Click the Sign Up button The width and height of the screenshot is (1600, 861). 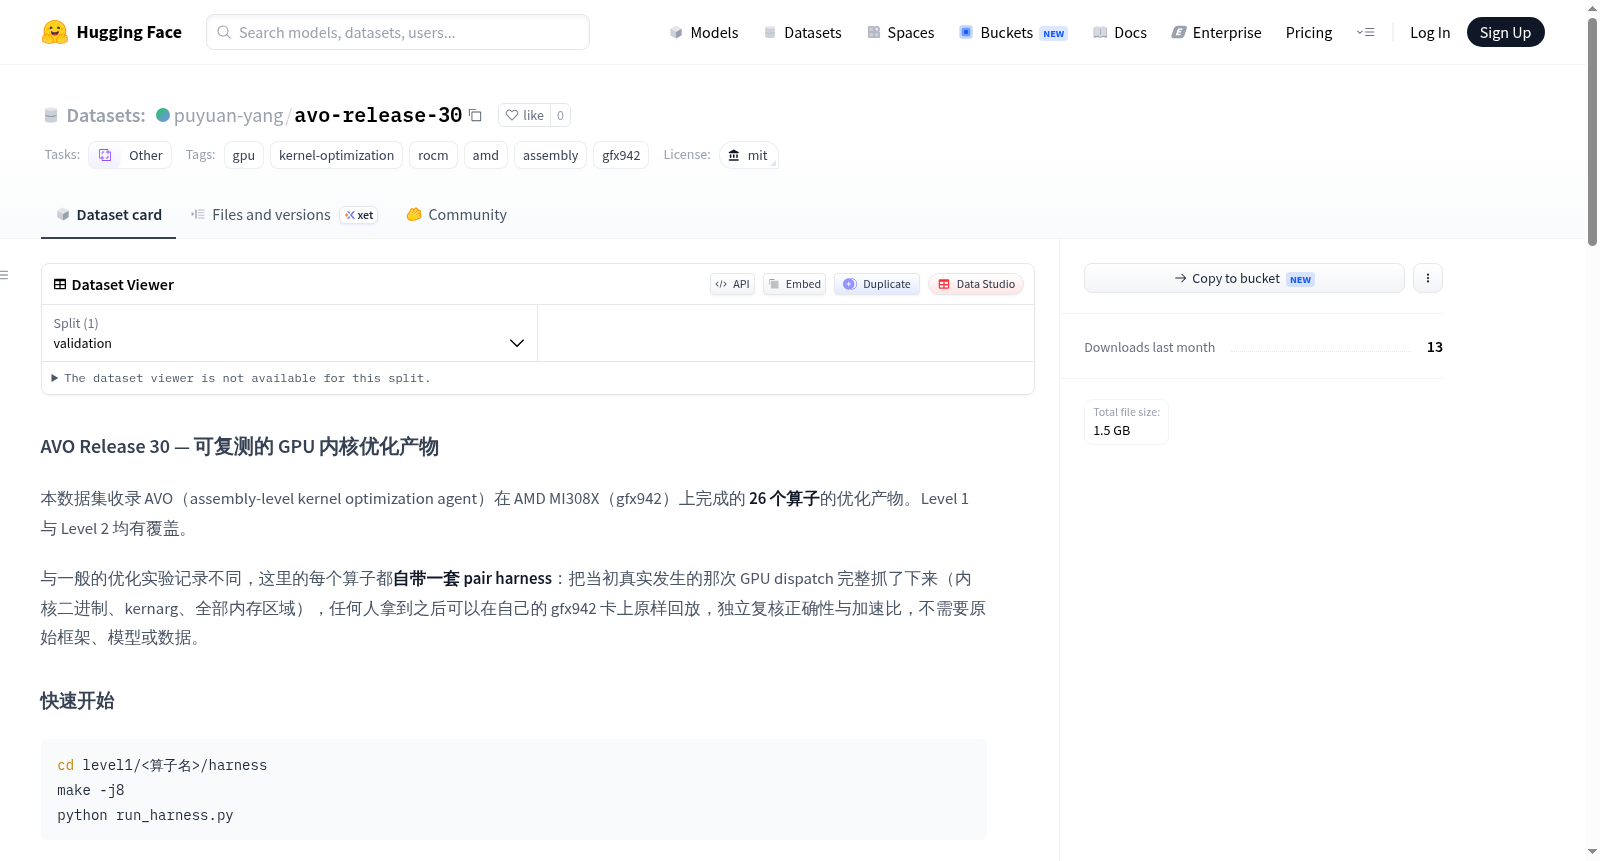[x=1505, y=32]
